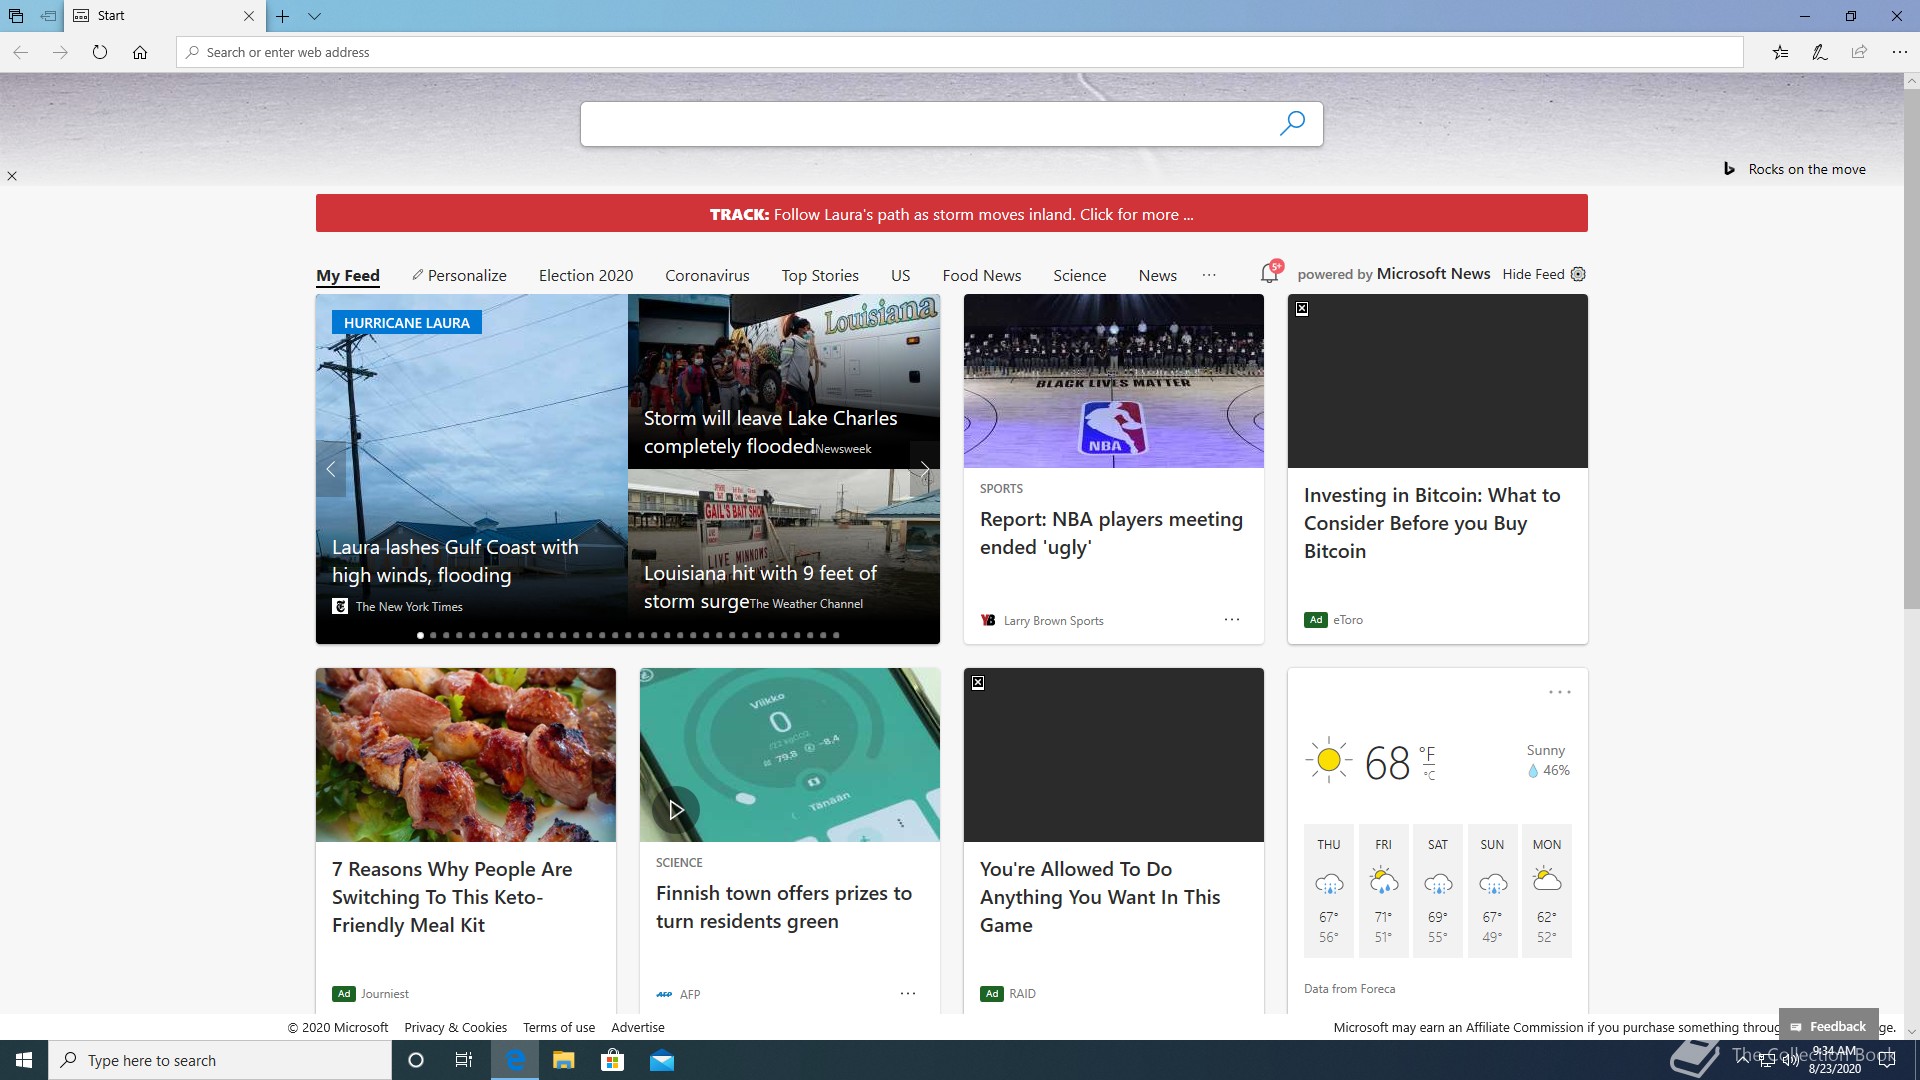
Task: Open options for Finnish town story
Action: coord(908,993)
